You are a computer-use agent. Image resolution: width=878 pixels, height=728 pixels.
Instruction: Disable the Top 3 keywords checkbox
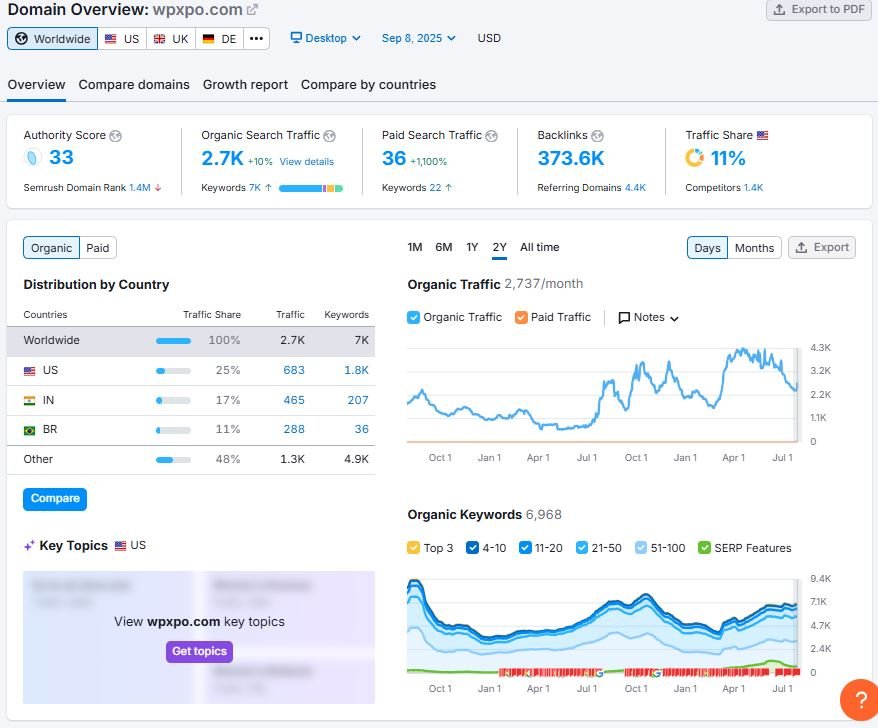(413, 547)
